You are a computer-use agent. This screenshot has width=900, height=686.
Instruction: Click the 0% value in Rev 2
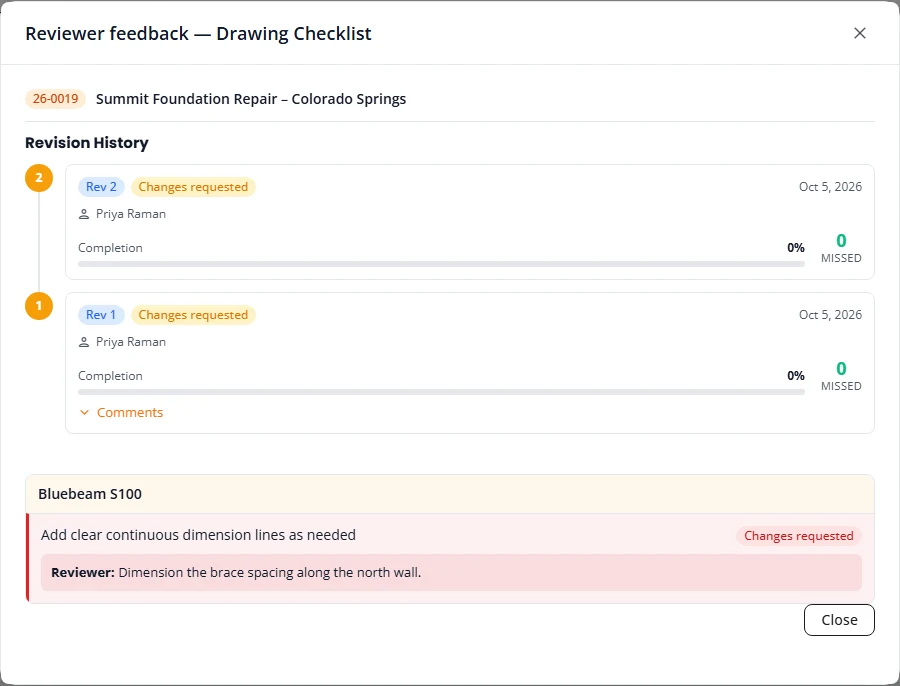[796, 247]
